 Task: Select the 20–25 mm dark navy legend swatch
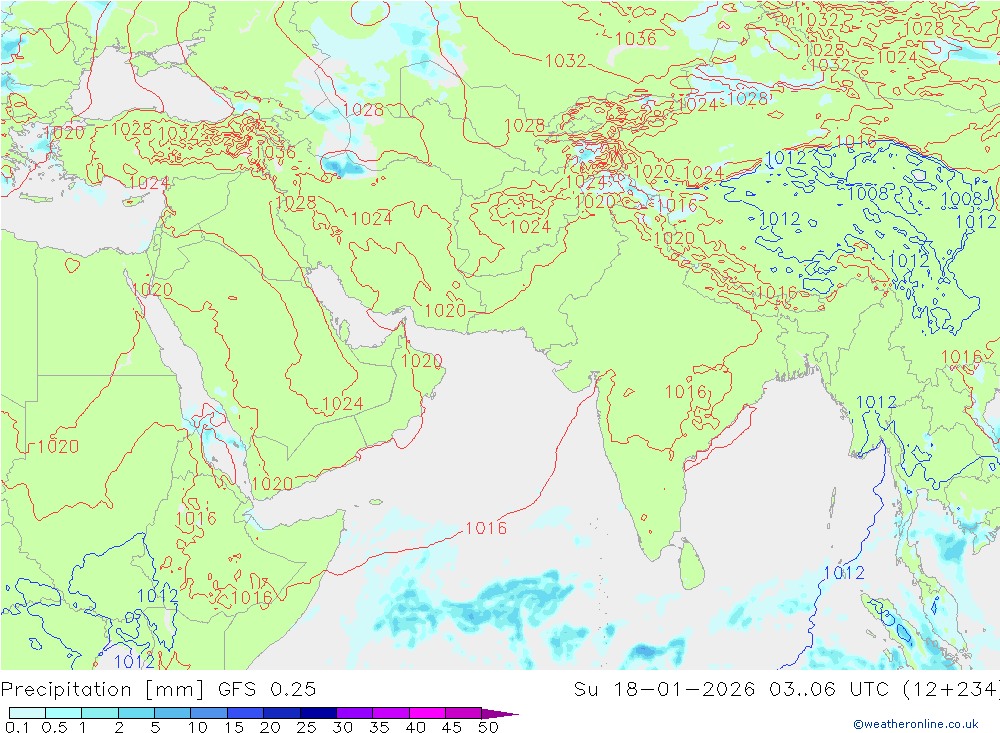(282, 713)
